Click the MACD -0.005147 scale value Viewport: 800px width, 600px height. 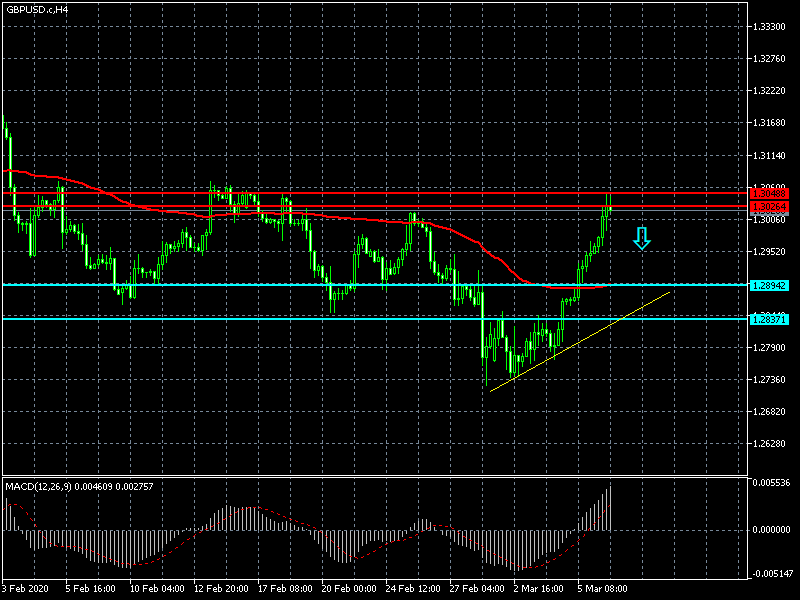773,574
